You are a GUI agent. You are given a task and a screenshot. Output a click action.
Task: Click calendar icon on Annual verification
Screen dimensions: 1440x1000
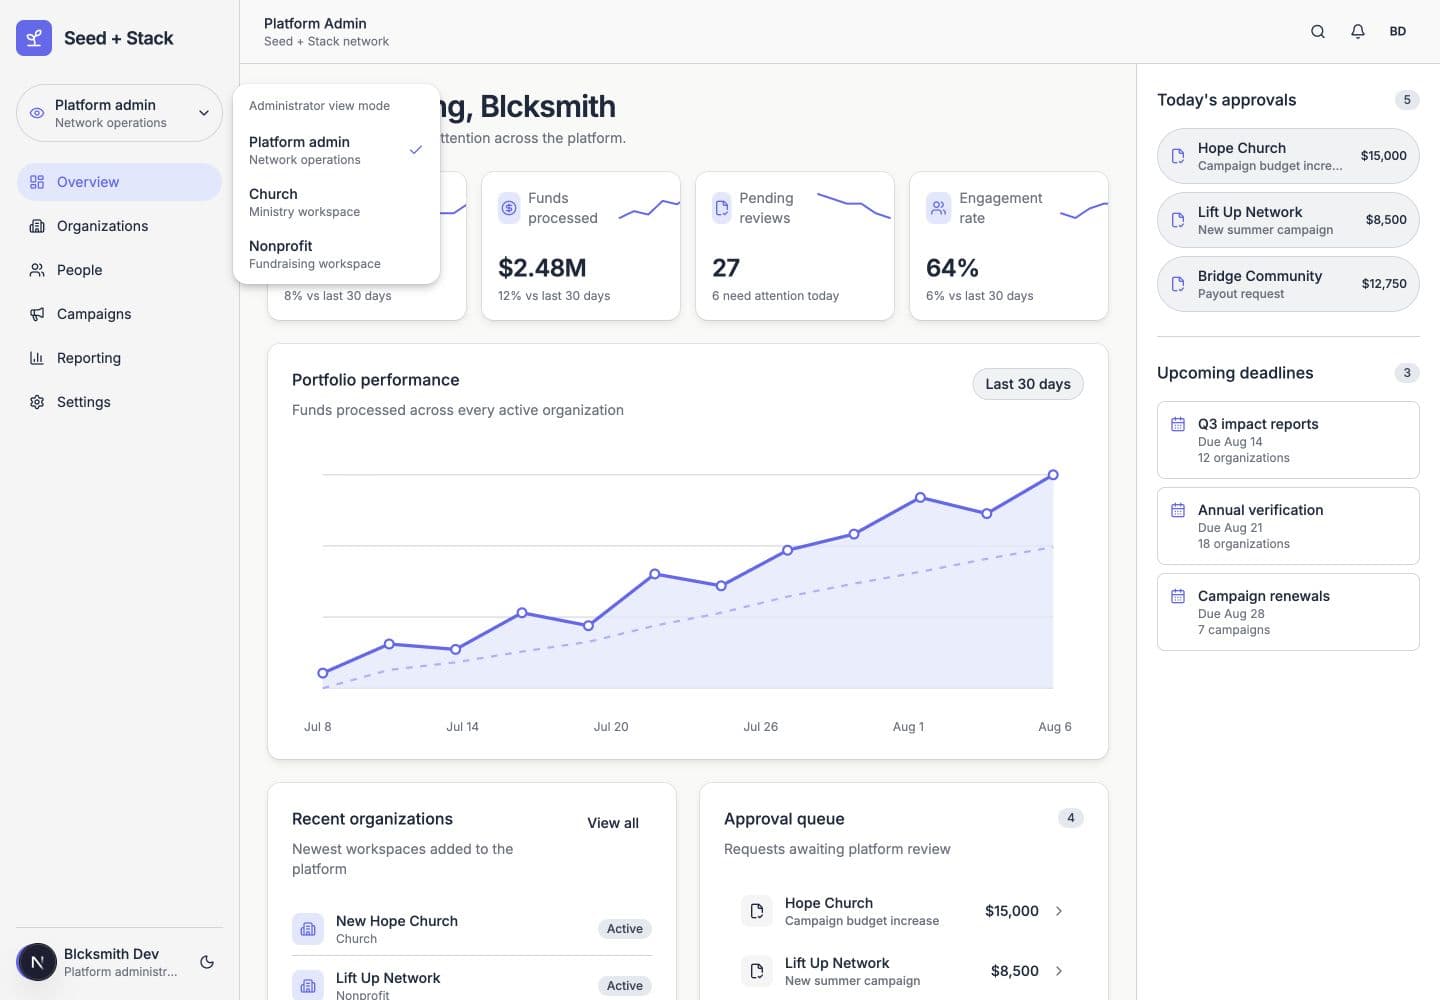coord(1178,510)
